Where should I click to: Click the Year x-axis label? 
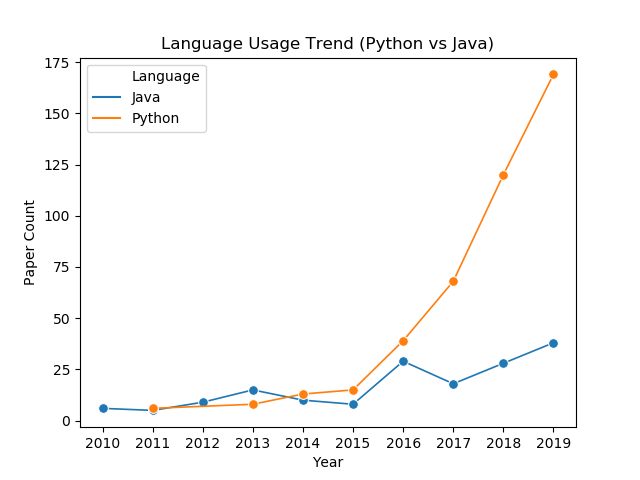pyautogui.click(x=328, y=462)
